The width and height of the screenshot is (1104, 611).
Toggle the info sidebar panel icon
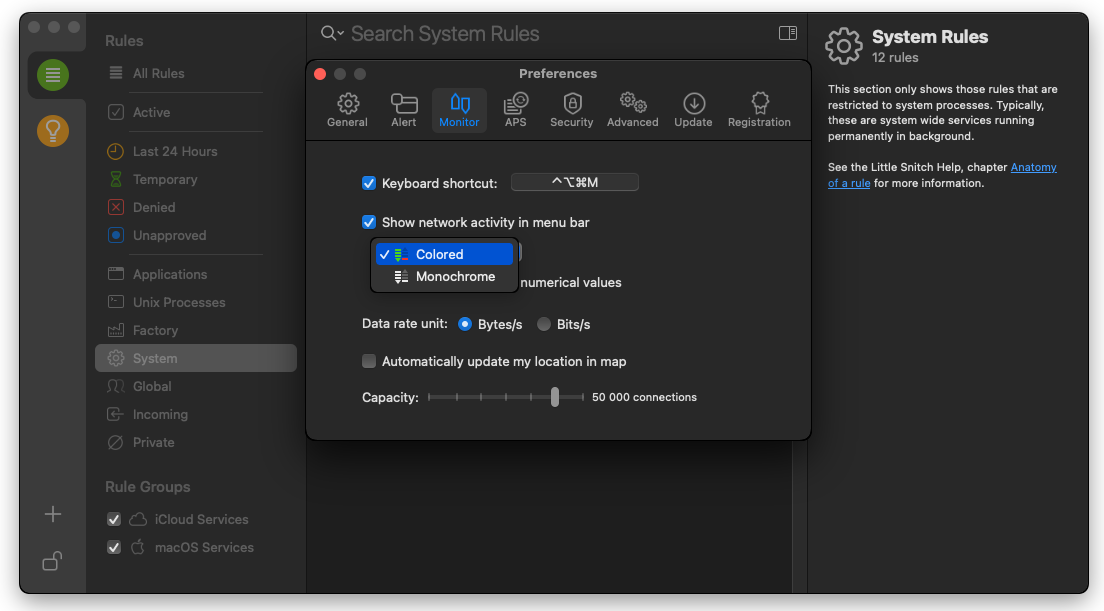coord(788,33)
